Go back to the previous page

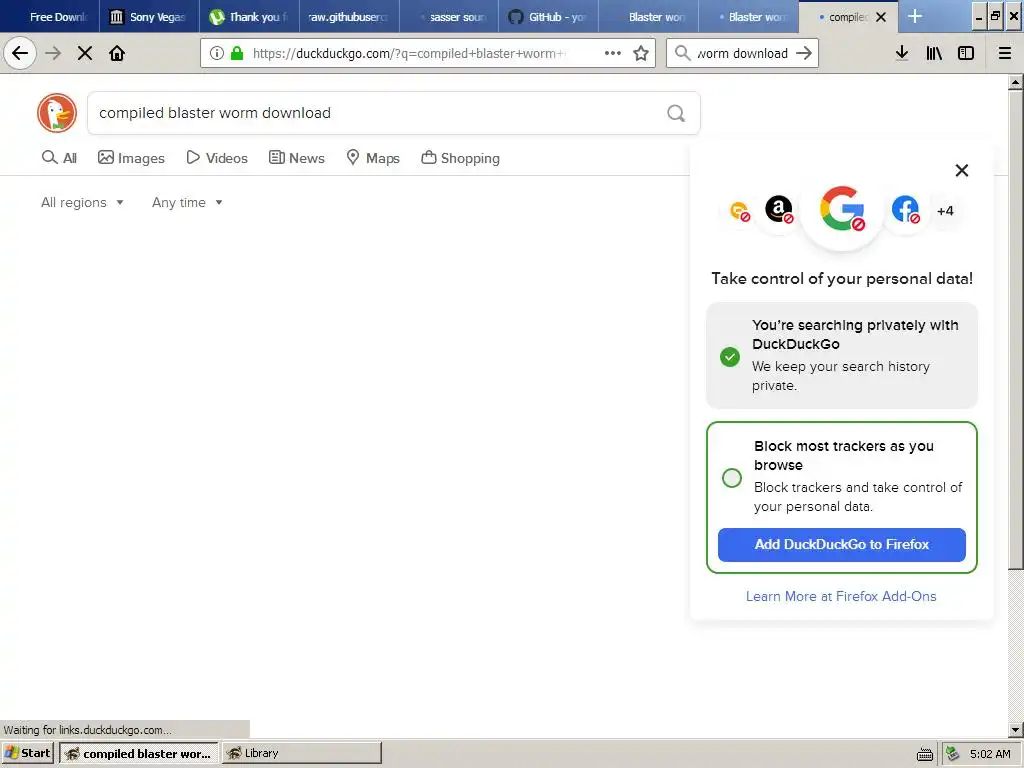[x=20, y=54]
